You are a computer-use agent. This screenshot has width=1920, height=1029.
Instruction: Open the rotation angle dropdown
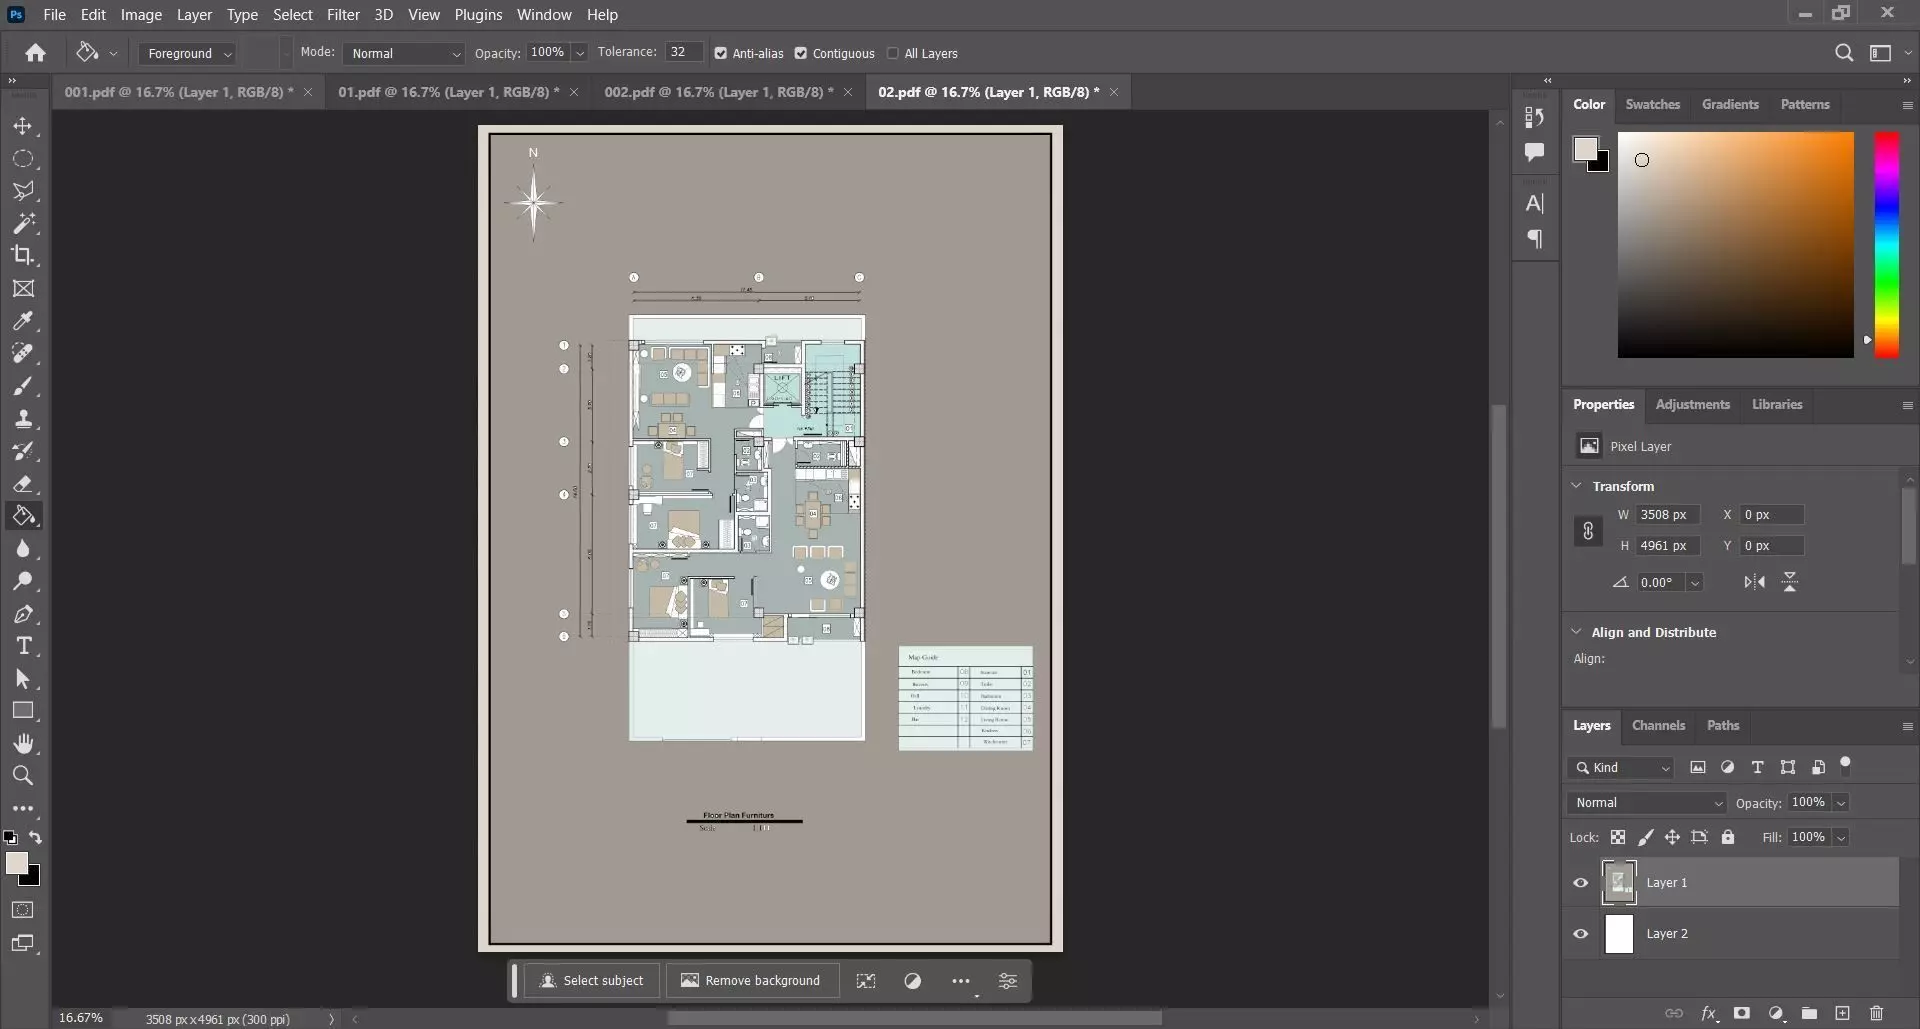point(1695,583)
